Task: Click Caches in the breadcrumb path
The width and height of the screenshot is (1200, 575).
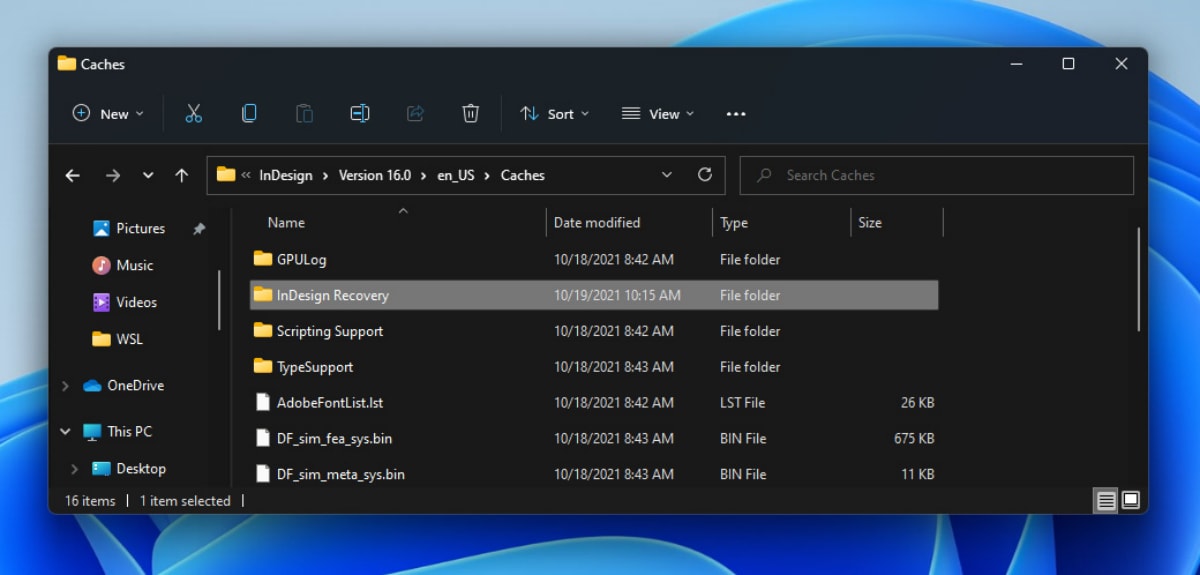Action: point(523,175)
